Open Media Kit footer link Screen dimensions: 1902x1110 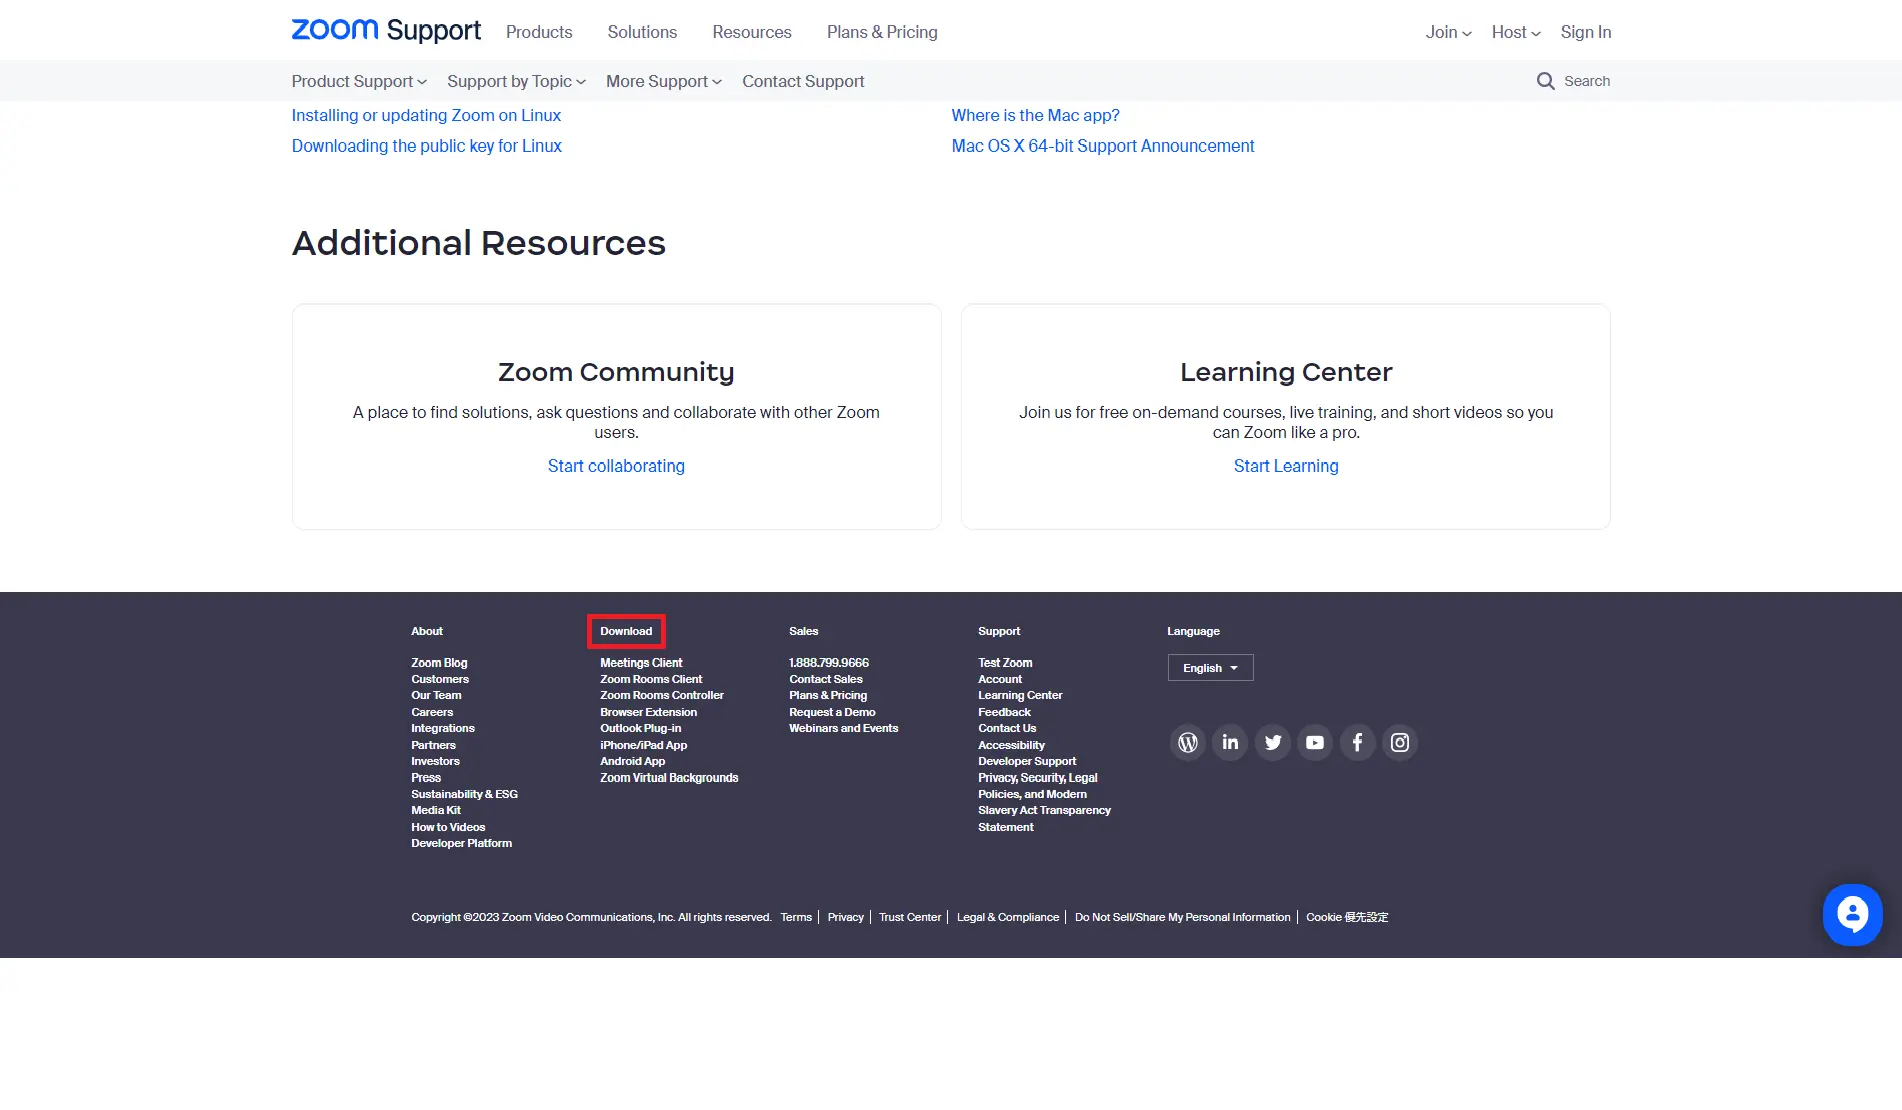pyautogui.click(x=436, y=810)
